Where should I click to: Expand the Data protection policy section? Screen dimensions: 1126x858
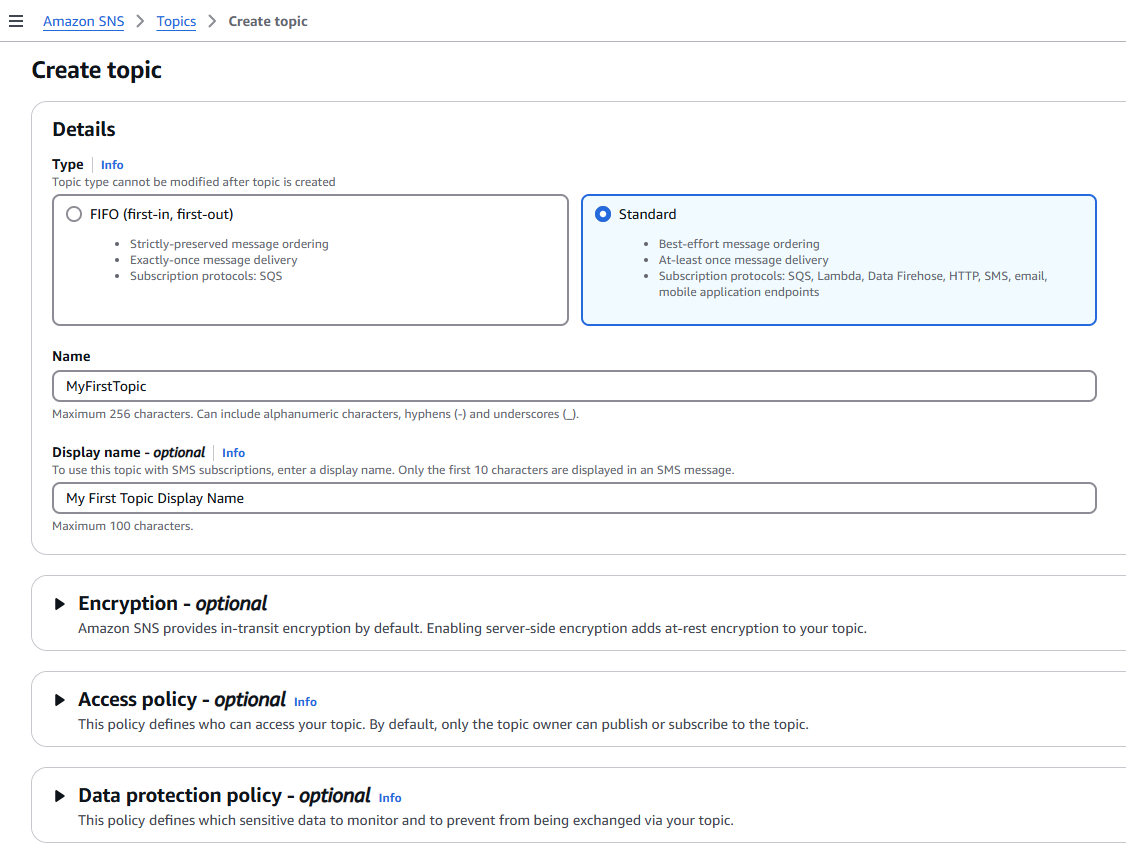pyautogui.click(x=60, y=796)
